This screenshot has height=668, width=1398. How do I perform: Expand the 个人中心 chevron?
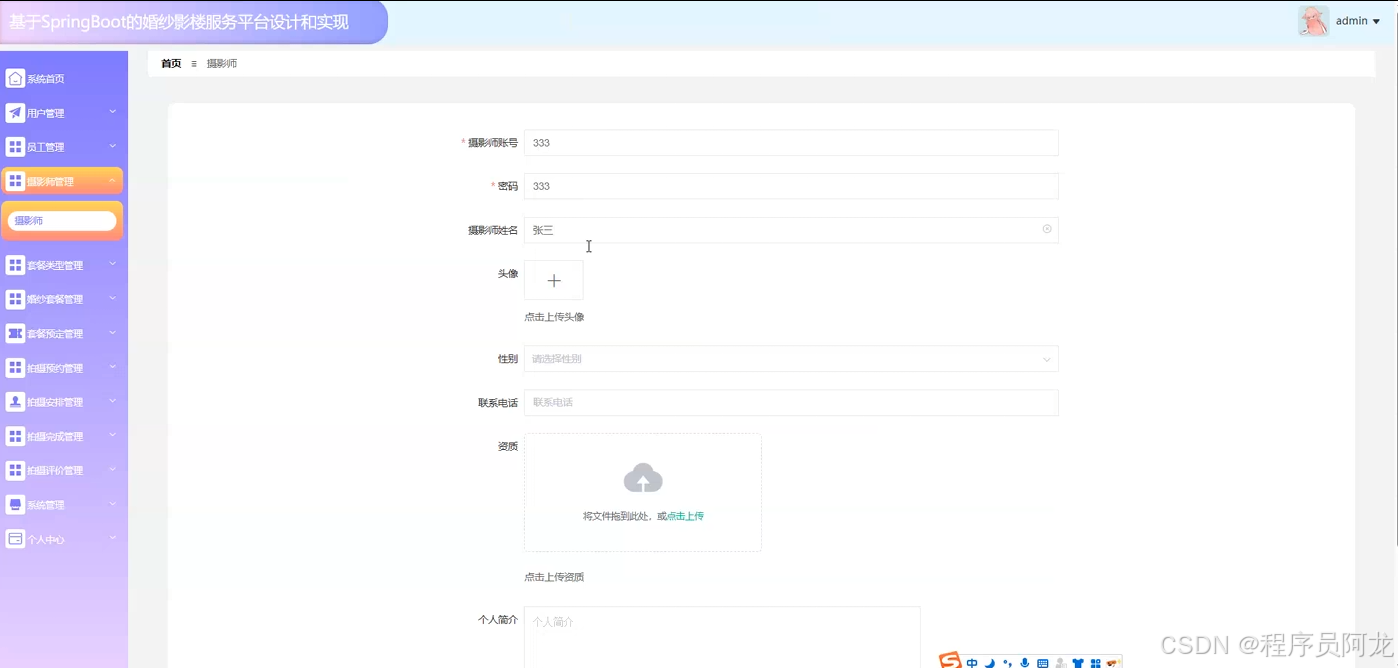click(113, 538)
